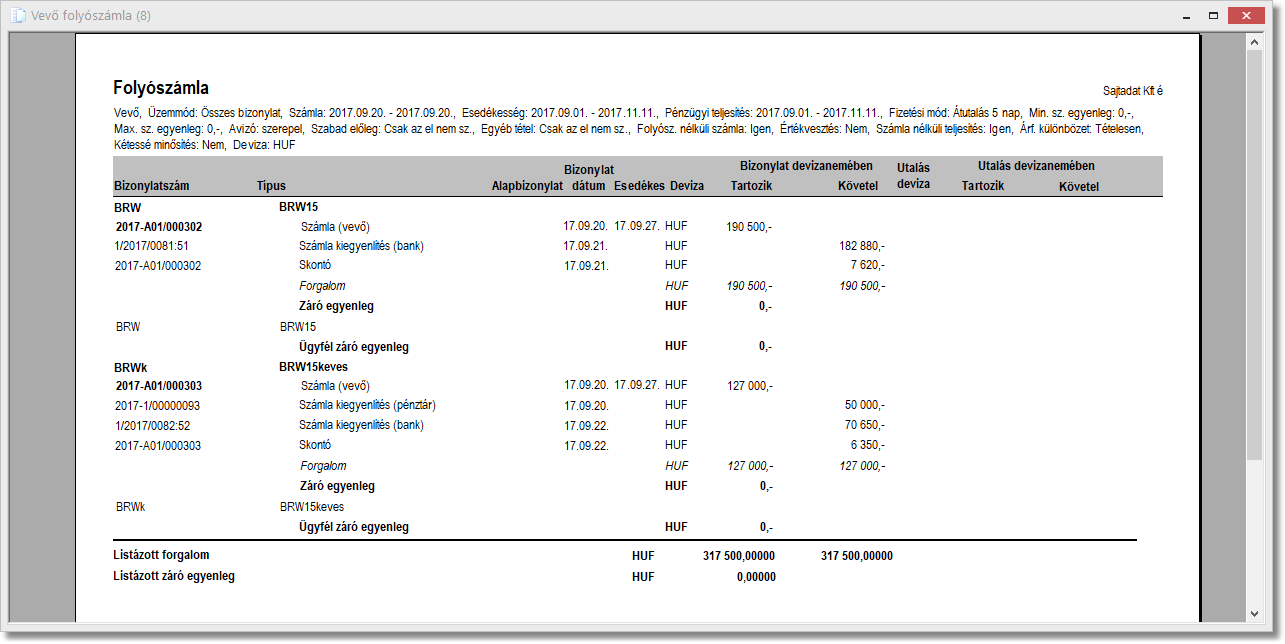
Task: Click the bold BRW15 customer name
Action: pyautogui.click(x=298, y=206)
